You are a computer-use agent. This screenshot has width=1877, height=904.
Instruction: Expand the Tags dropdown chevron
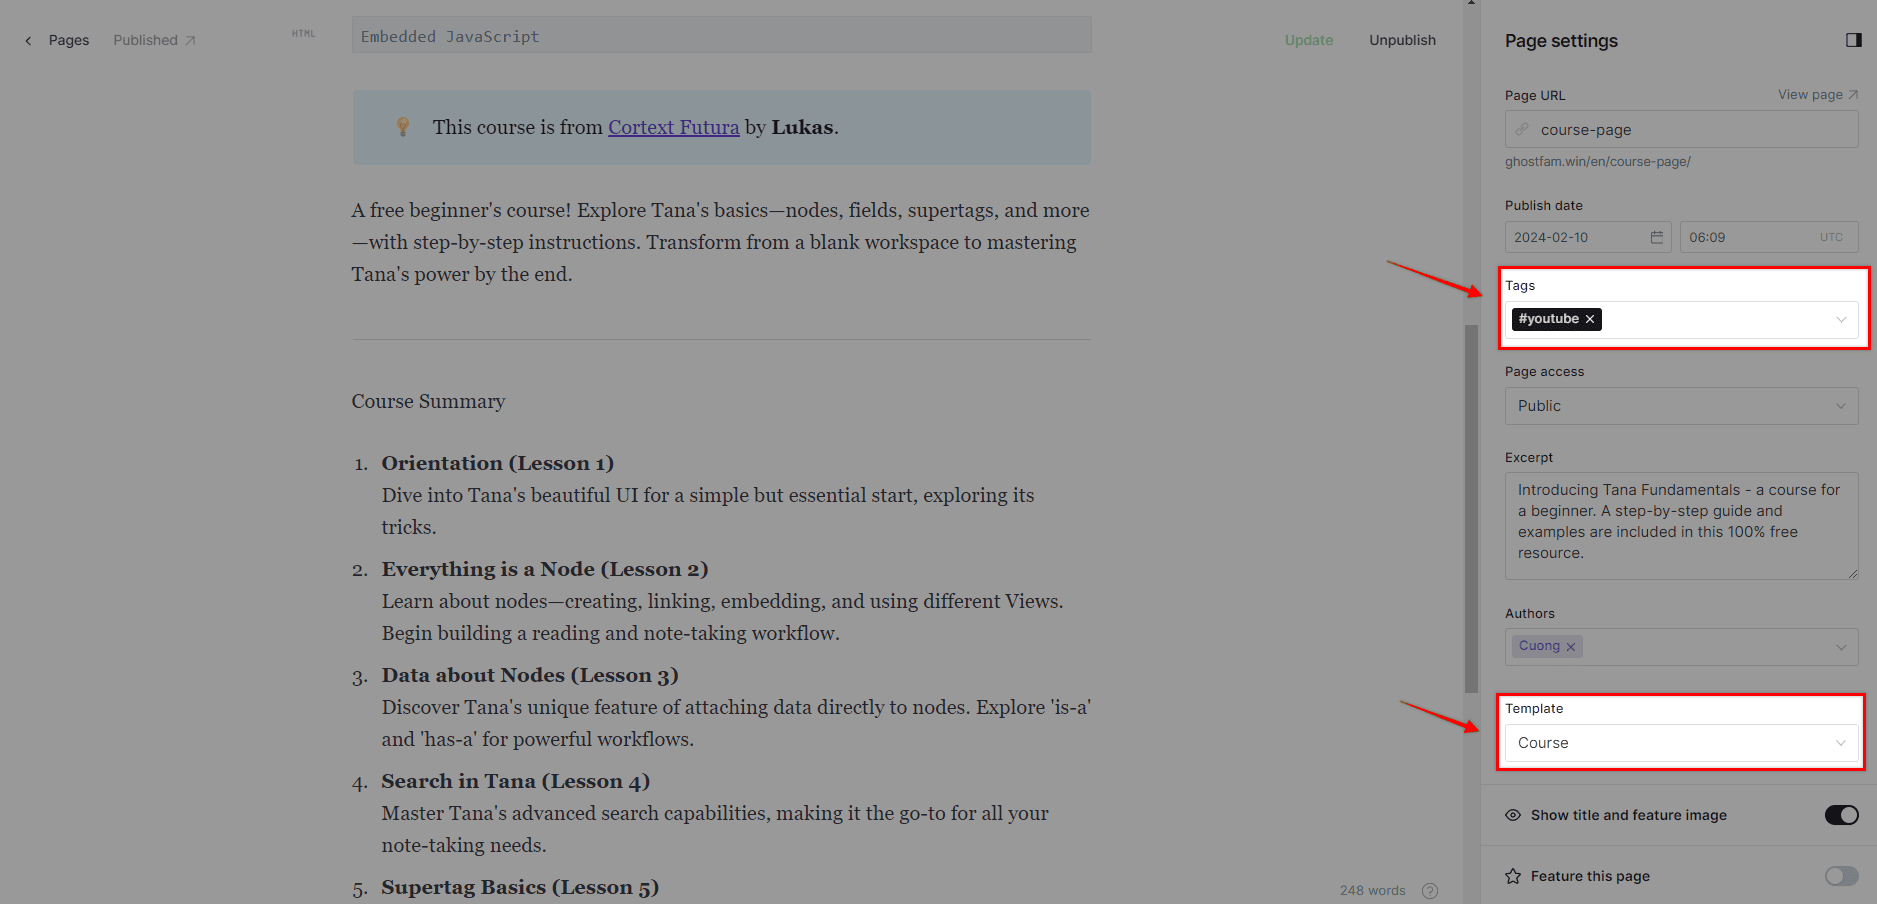[x=1840, y=319]
